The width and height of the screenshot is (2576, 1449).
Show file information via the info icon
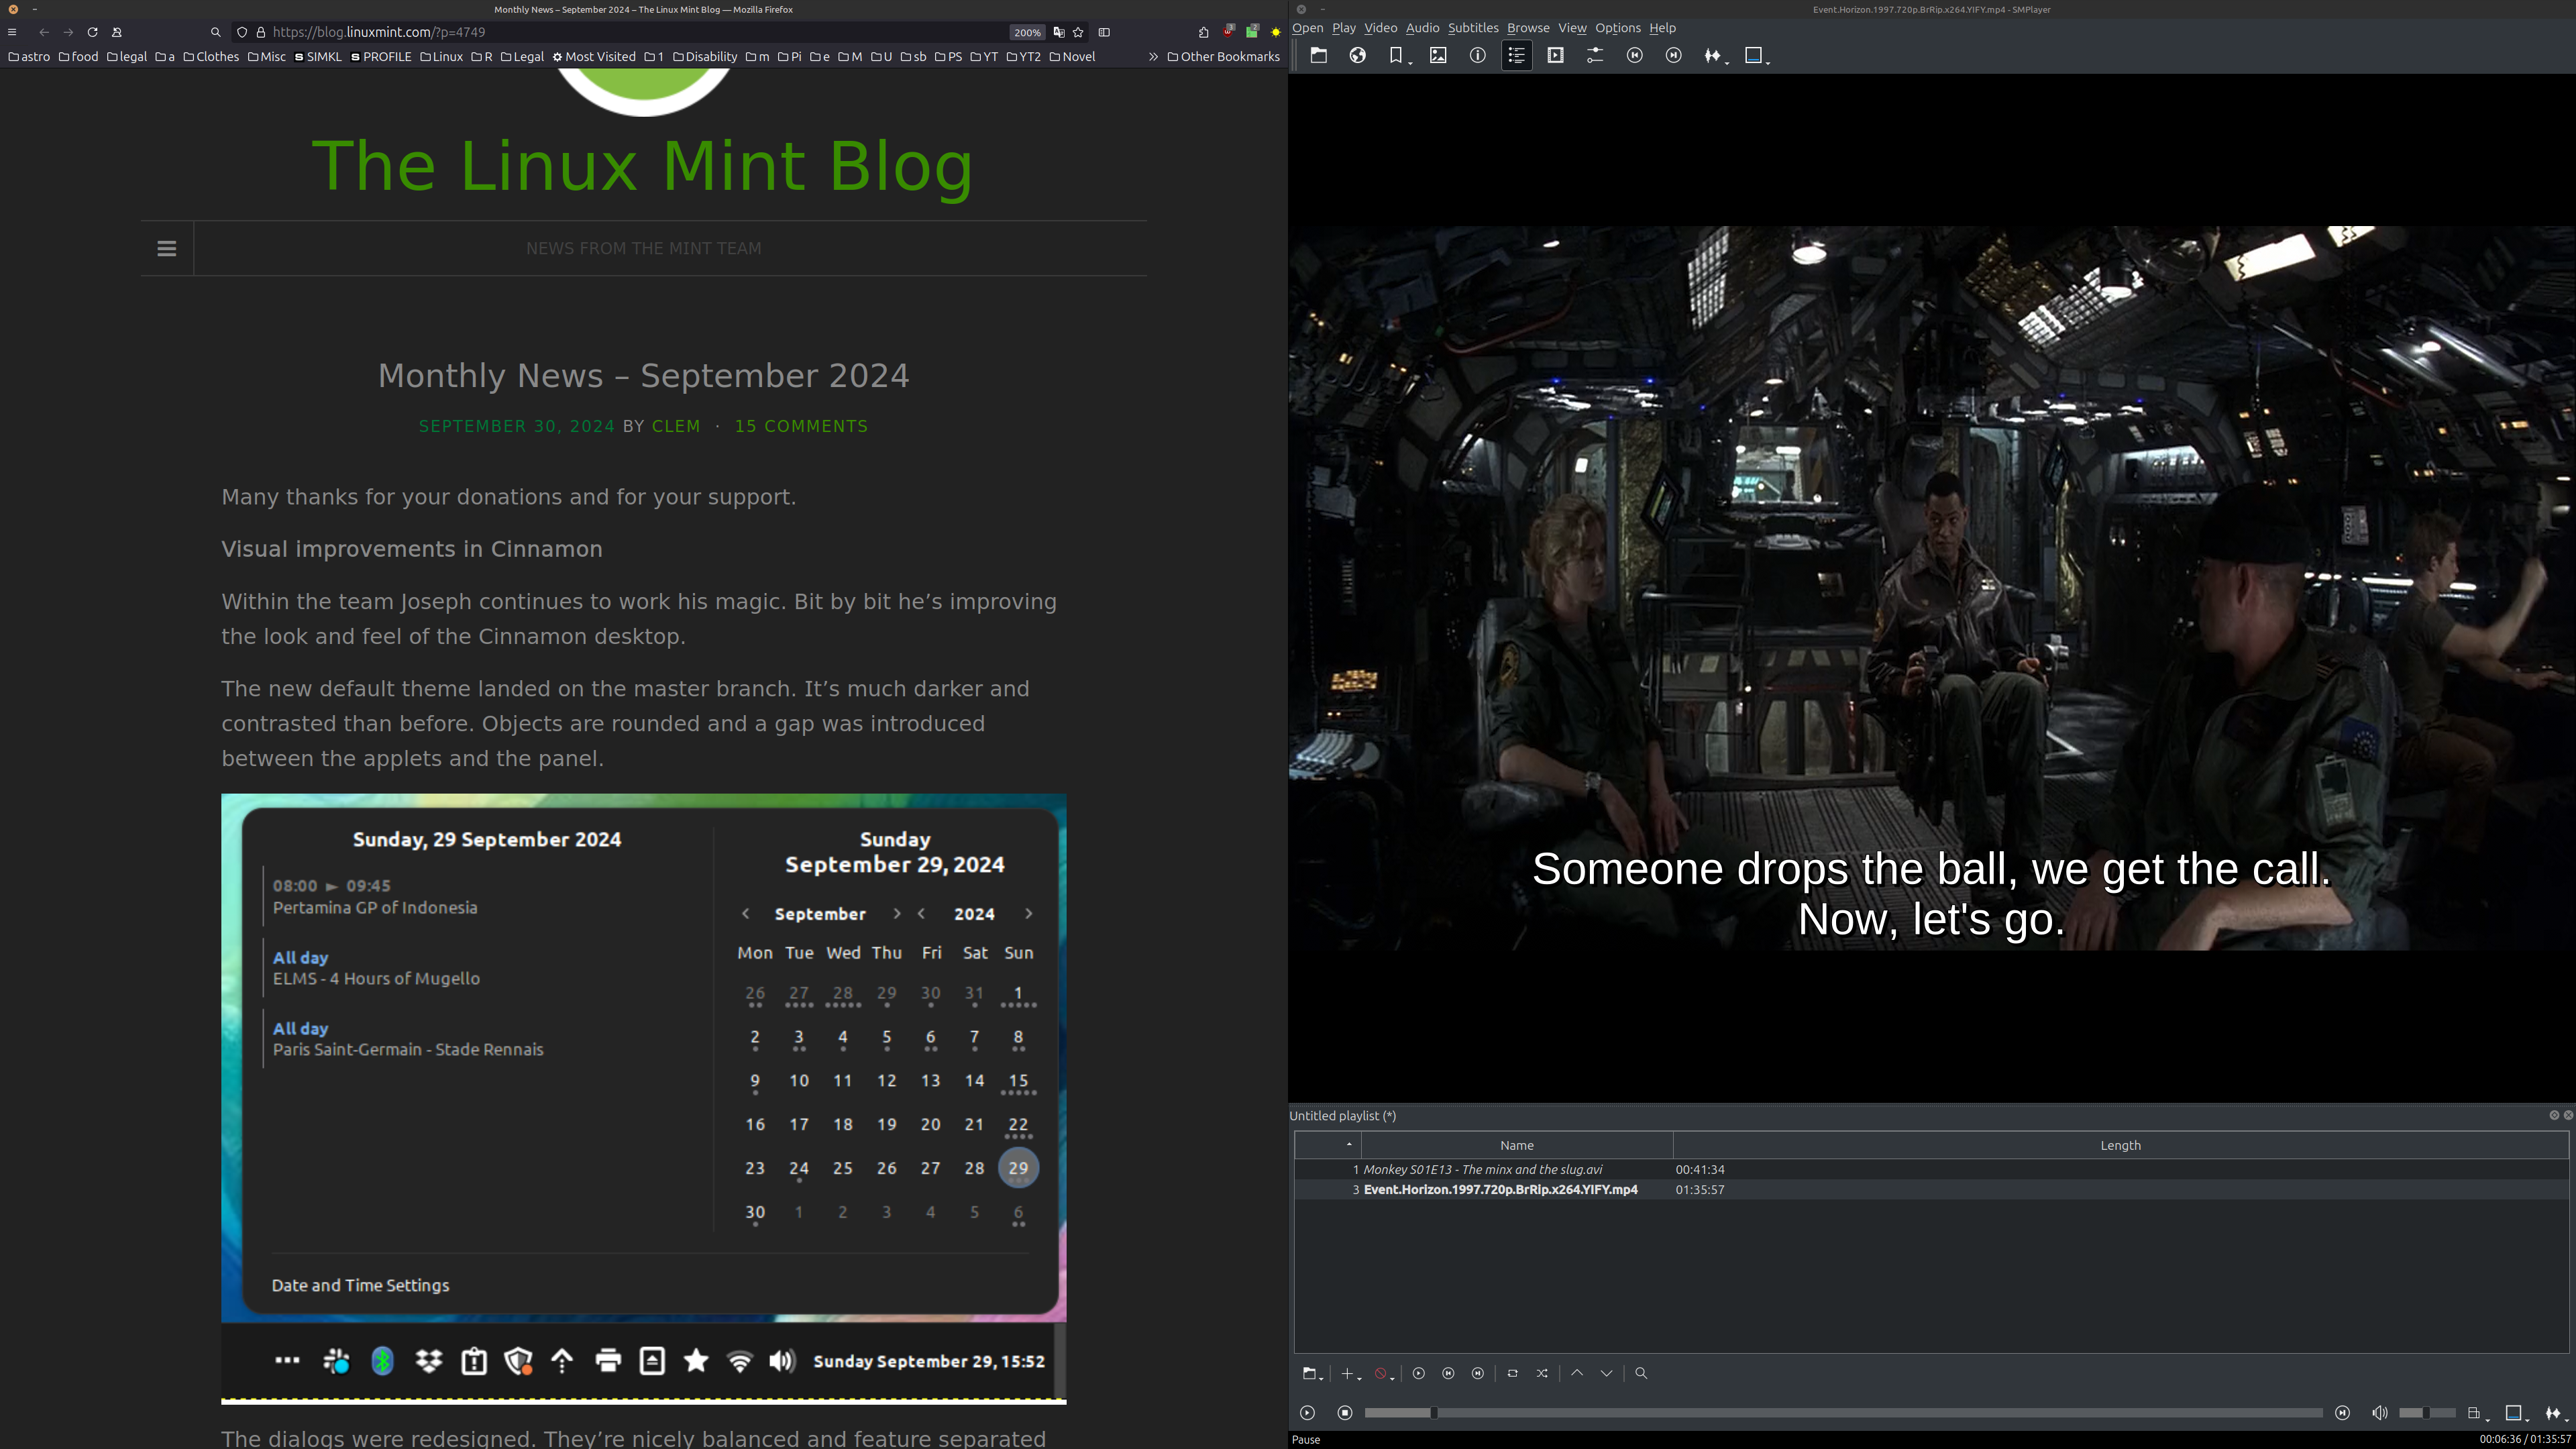pos(1477,56)
